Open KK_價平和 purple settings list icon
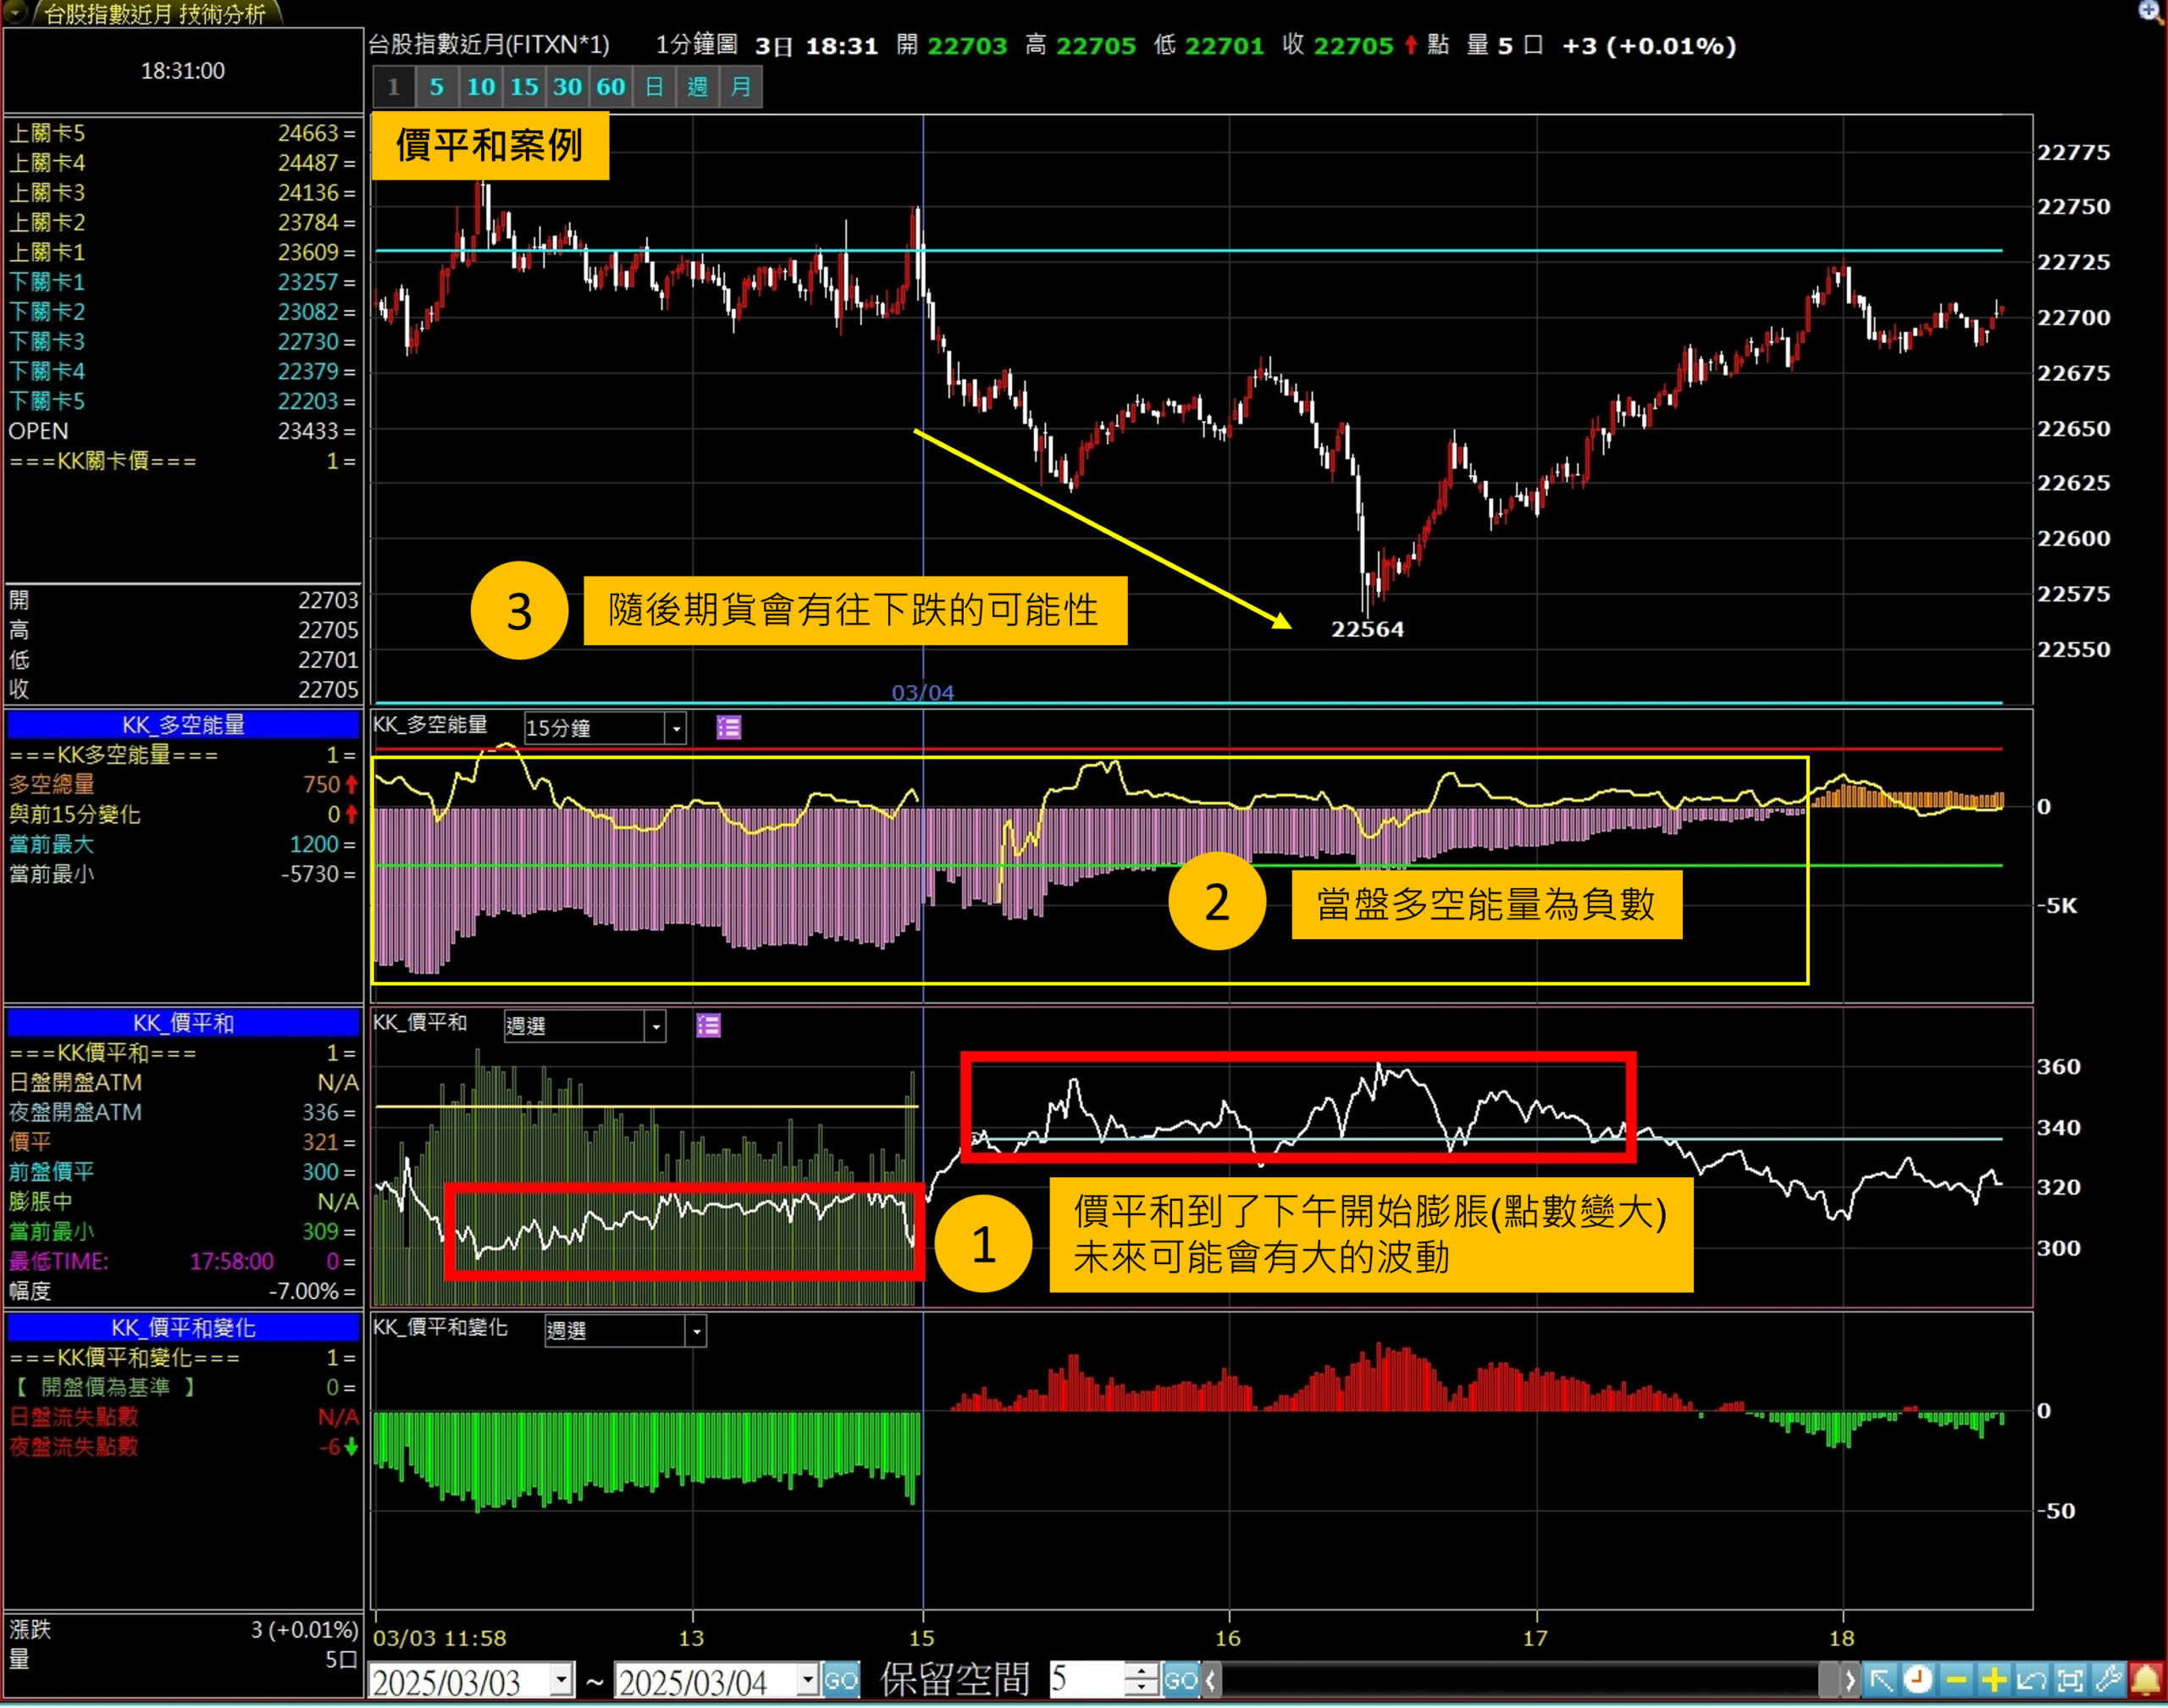This screenshot has width=2168, height=1708. point(708,1025)
